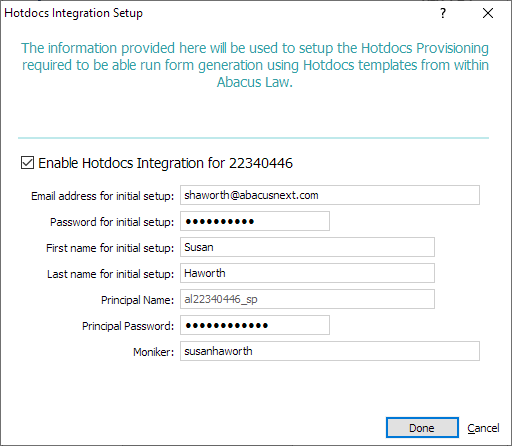Click the Done button
The width and height of the screenshot is (512, 446).
pyautogui.click(x=422, y=428)
